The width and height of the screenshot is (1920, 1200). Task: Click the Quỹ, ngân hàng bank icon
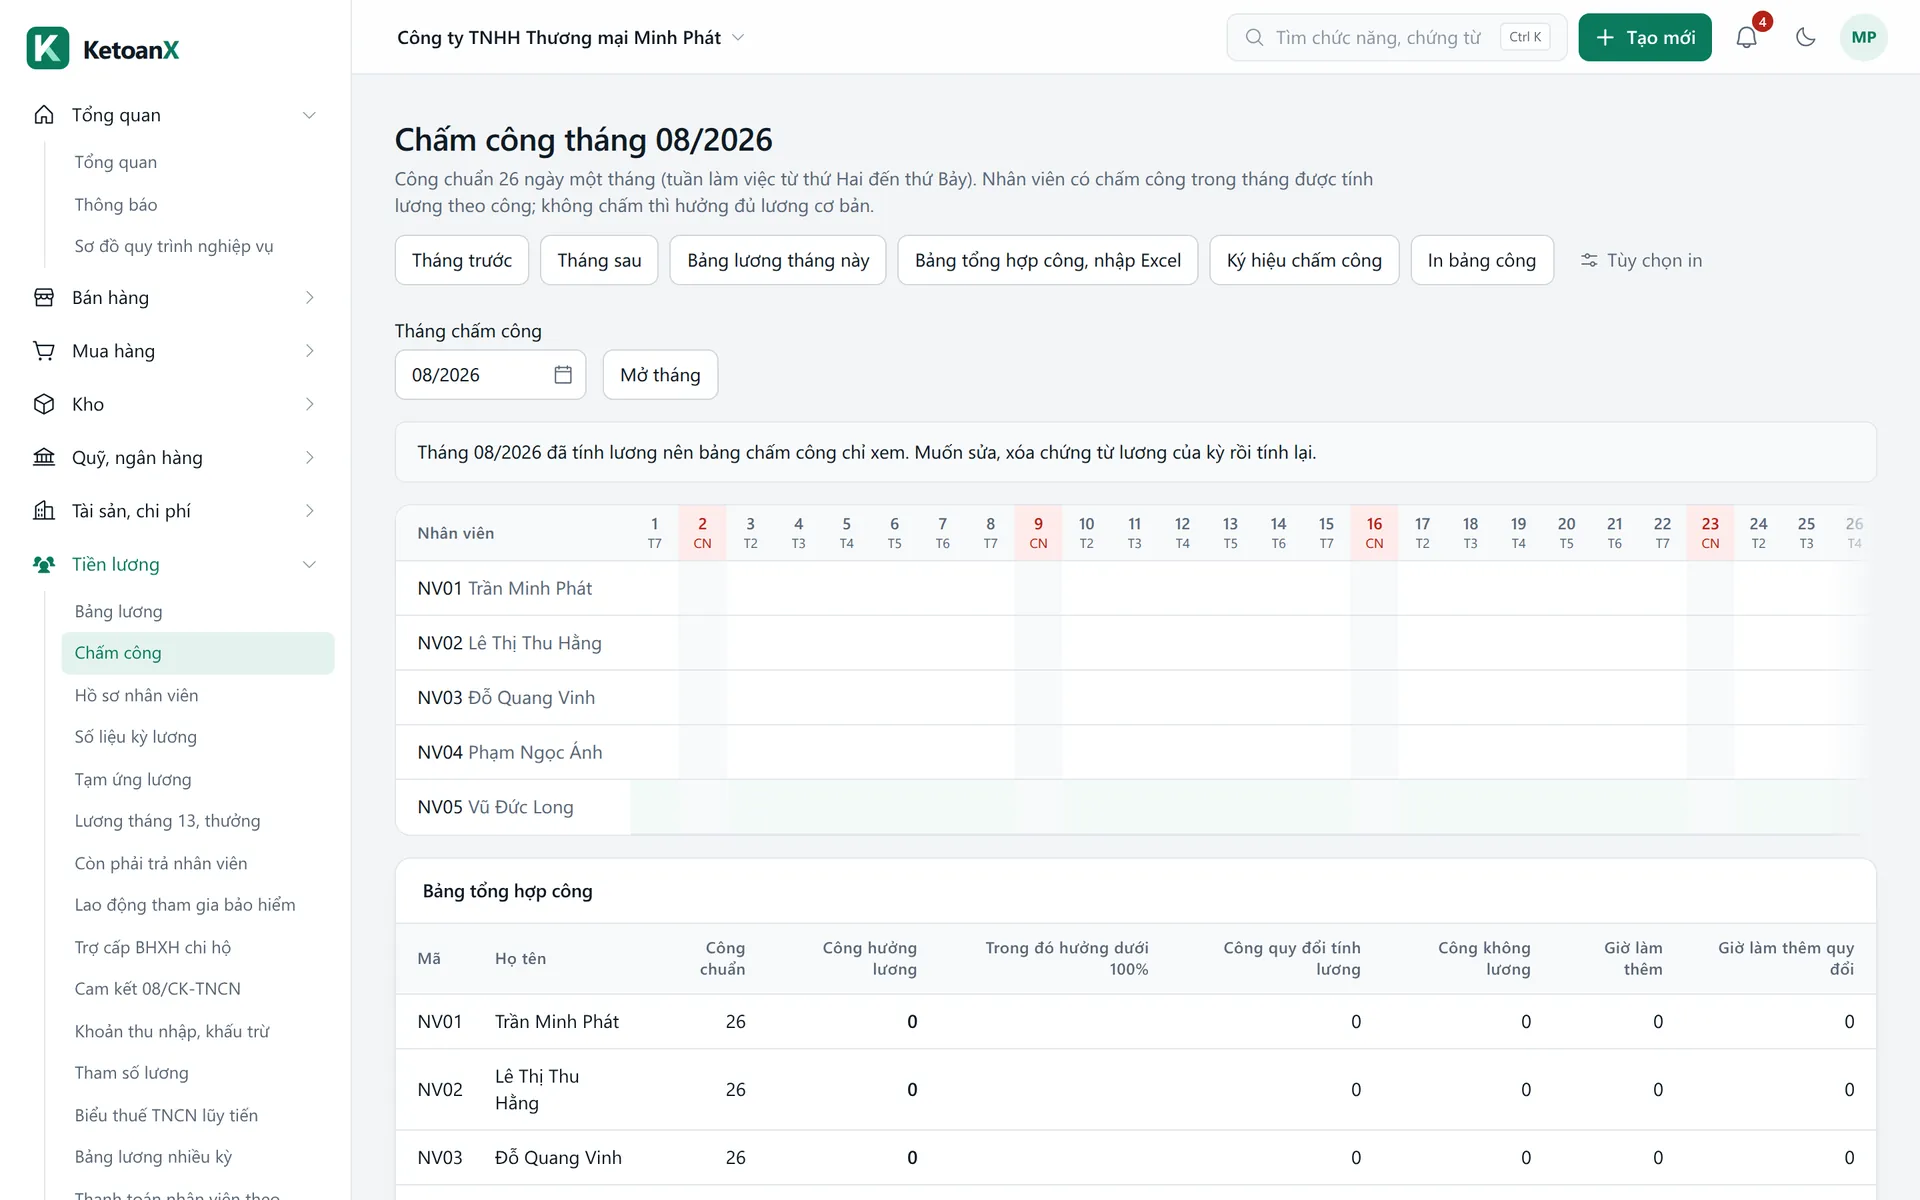click(x=44, y=458)
